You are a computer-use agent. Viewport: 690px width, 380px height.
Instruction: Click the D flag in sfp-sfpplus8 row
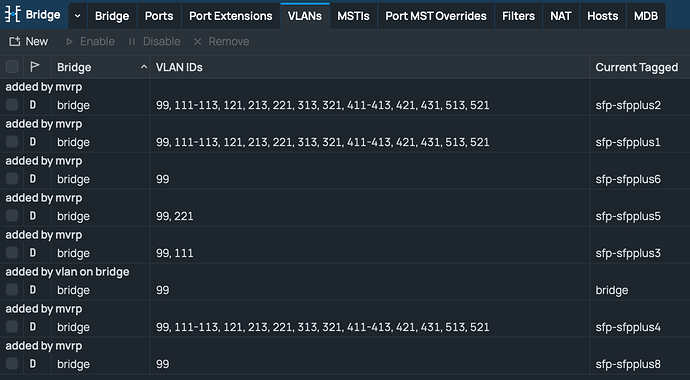pyautogui.click(x=33, y=364)
